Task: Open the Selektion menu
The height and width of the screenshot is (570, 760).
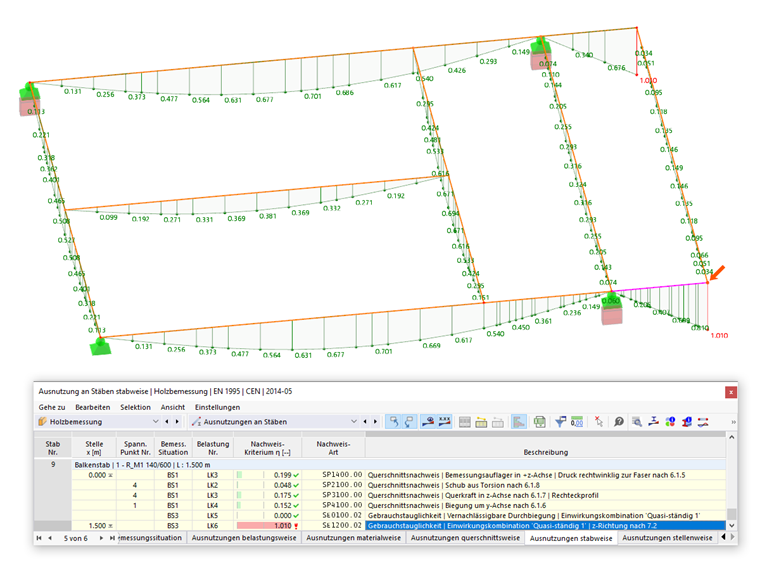Action: pos(135,407)
